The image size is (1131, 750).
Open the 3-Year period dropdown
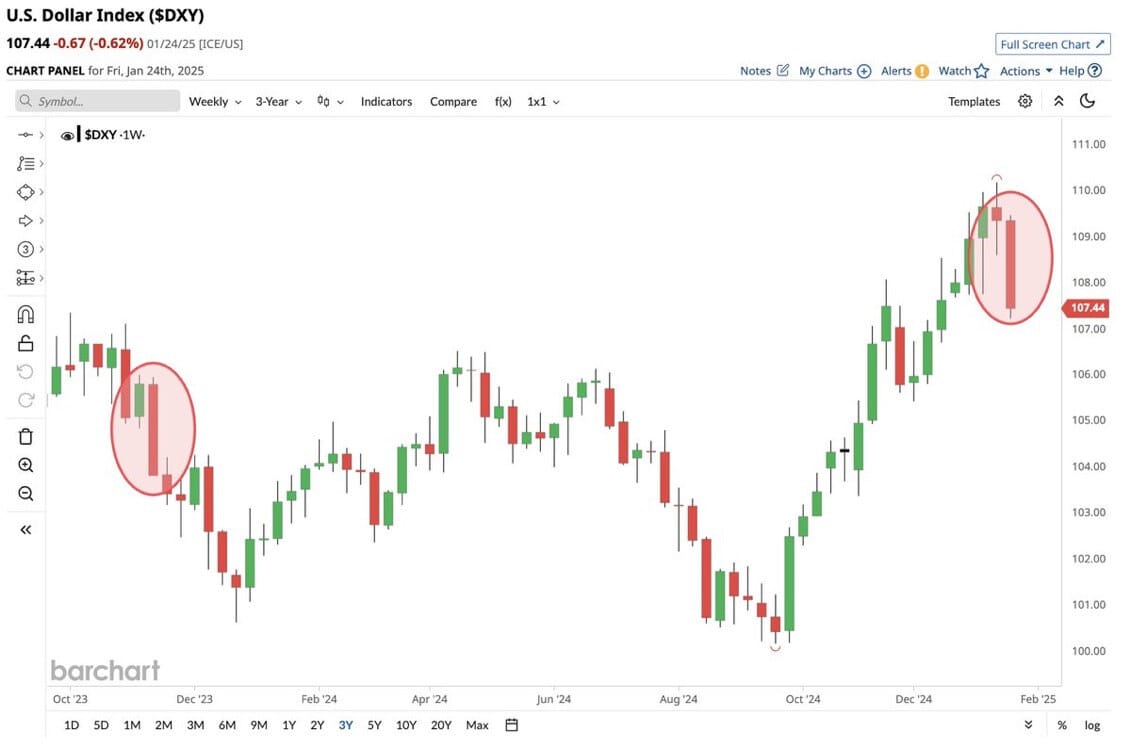point(278,102)
